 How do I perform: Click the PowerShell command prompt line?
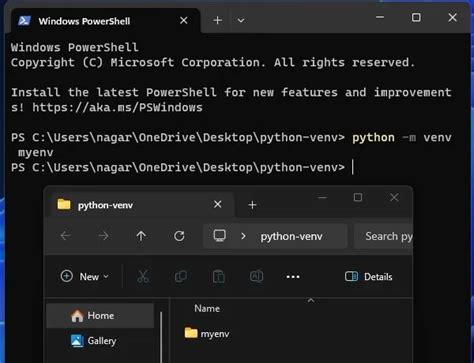[x=182, y=167]
